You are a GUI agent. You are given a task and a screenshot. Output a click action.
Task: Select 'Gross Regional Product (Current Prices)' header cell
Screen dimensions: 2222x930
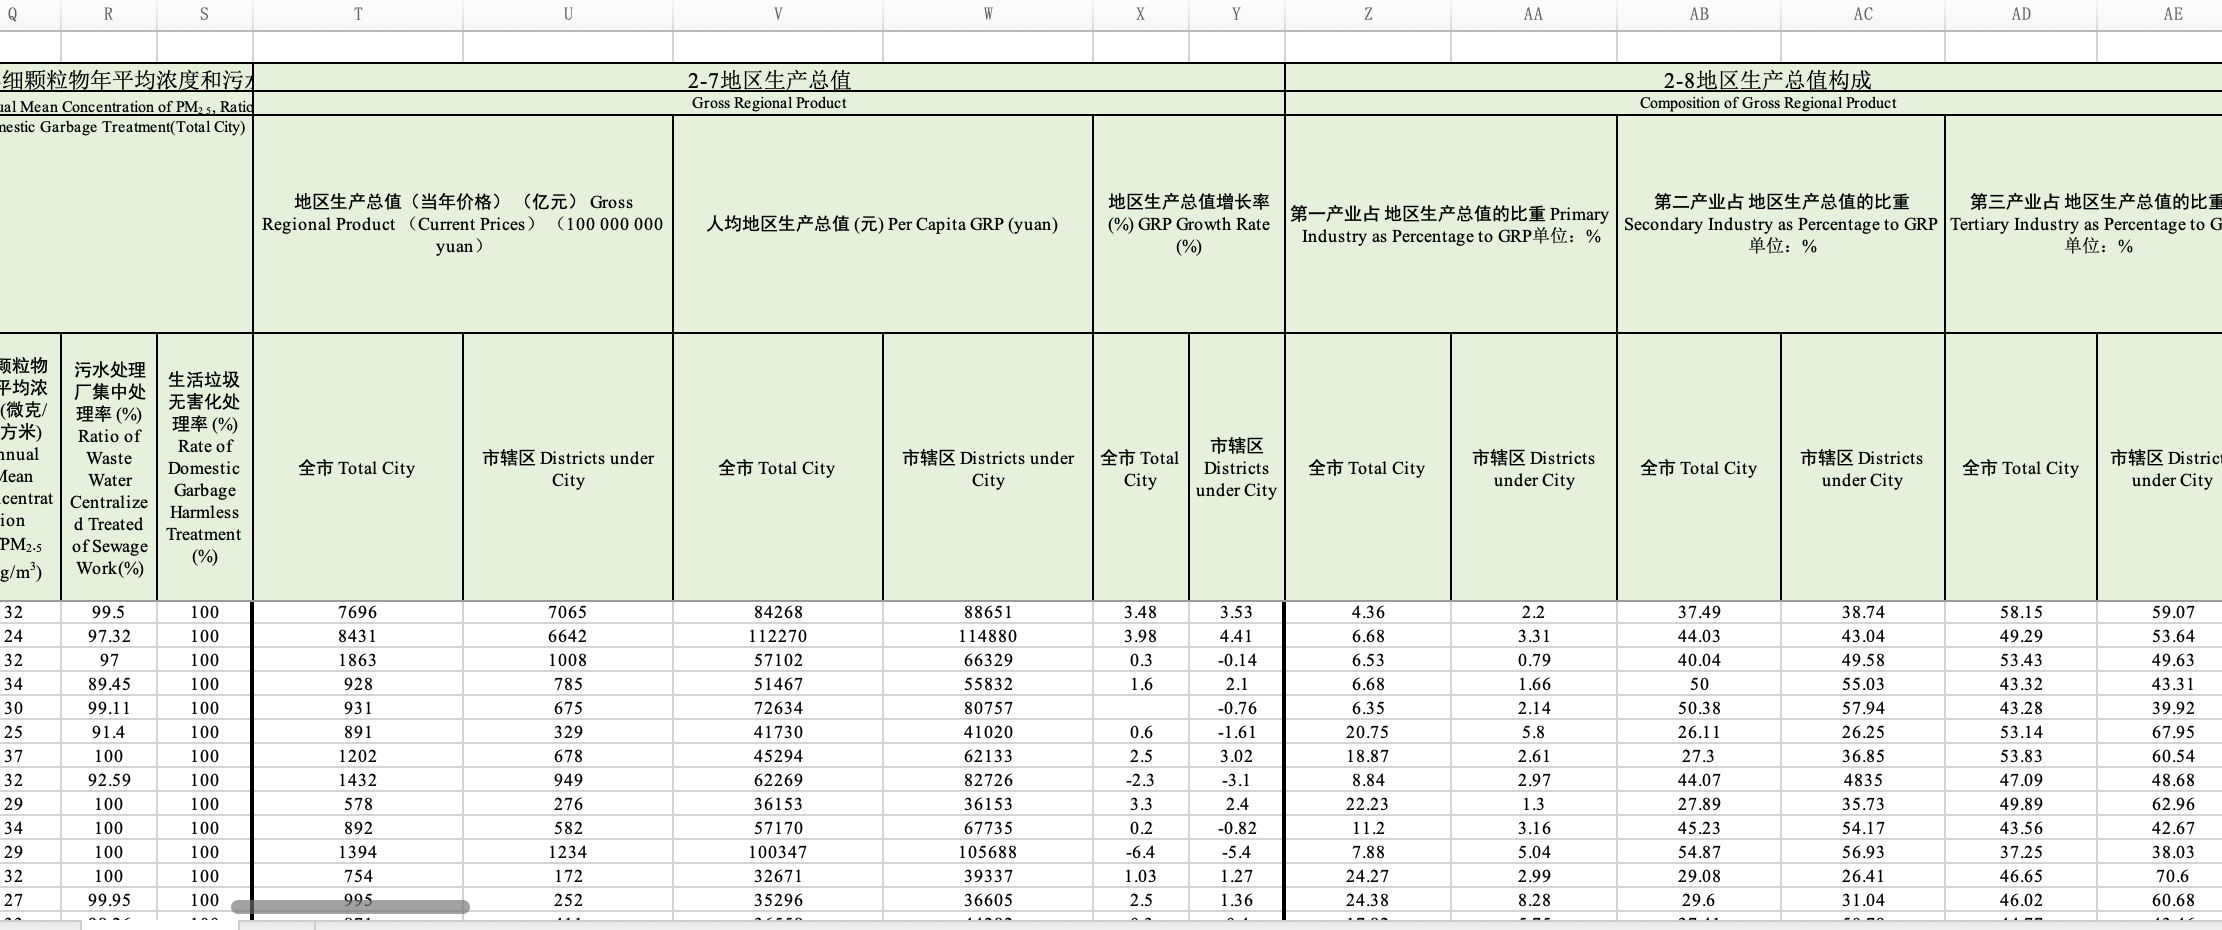pos(463,224)
